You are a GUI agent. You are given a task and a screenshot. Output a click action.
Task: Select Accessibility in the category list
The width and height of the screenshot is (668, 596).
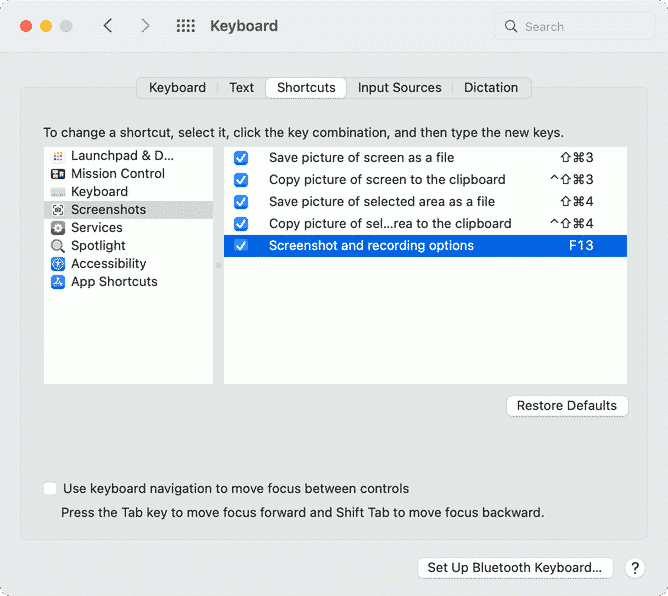tap(128, 264)
